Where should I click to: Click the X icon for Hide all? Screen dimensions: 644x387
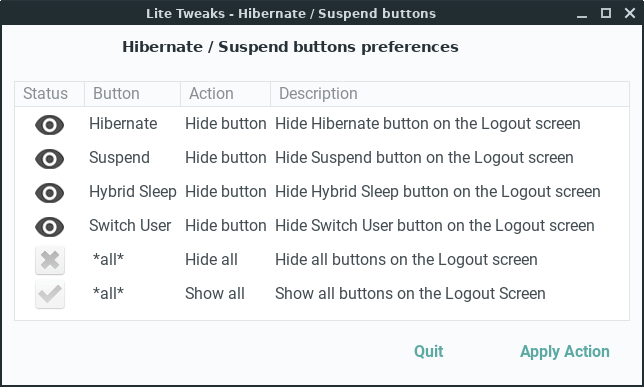[50, 260]
